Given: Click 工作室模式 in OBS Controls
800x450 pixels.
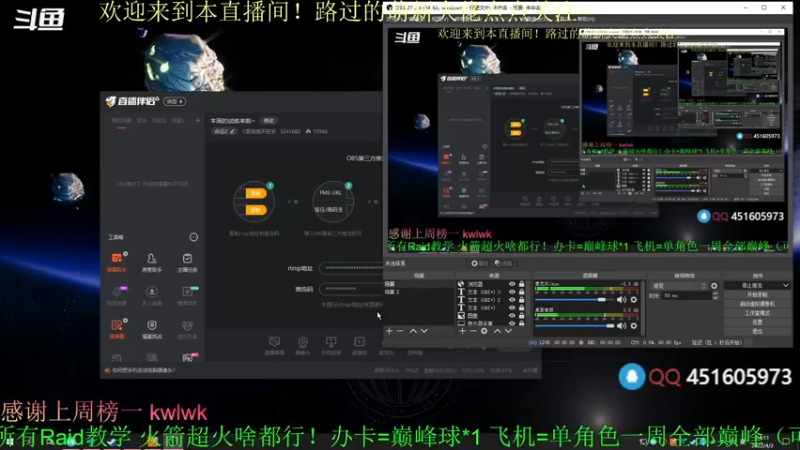Looking at the screenshot, I should [x=757, y=313].
